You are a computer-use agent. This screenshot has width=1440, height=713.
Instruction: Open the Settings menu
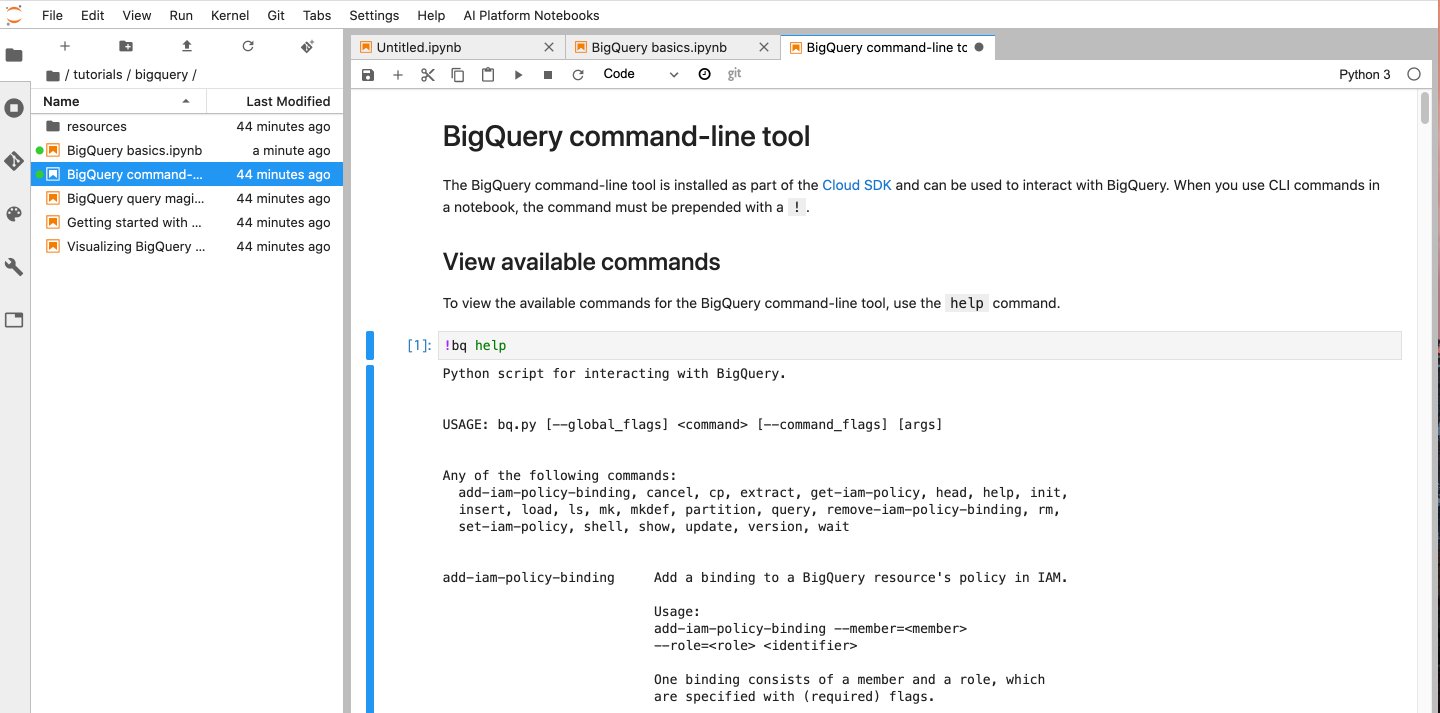coord(374,15)
